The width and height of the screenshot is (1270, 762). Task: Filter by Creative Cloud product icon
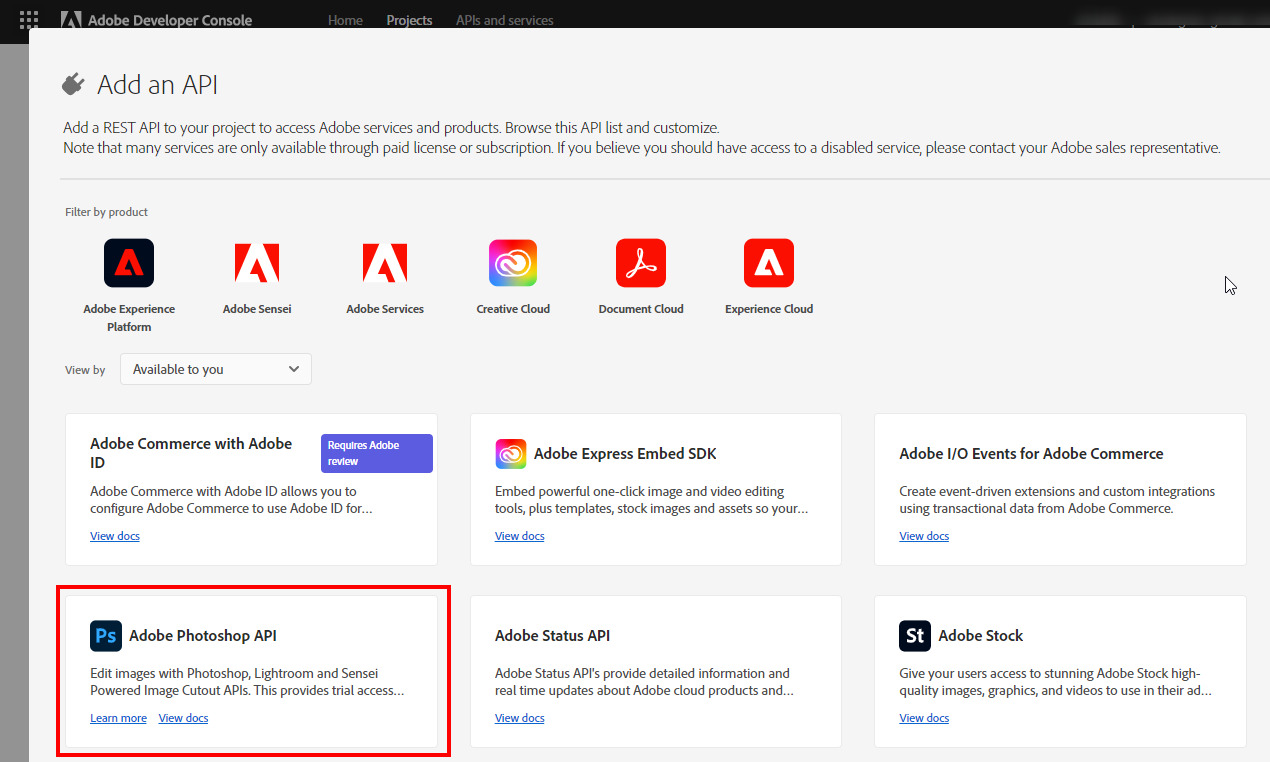(513, 264)
